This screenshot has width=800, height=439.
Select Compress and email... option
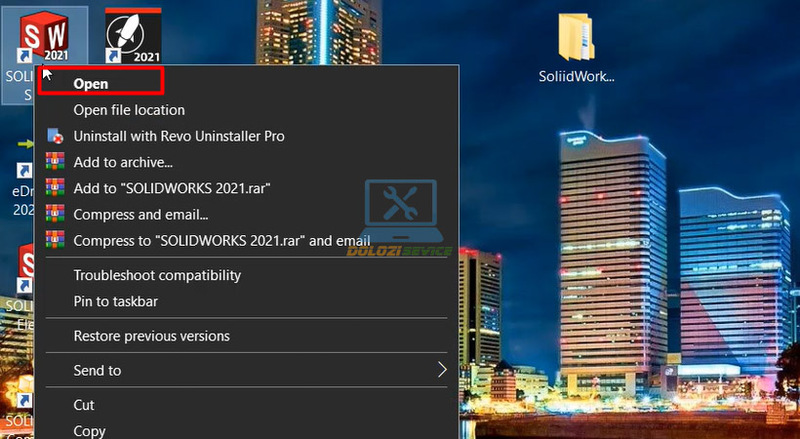pos(141,214)
